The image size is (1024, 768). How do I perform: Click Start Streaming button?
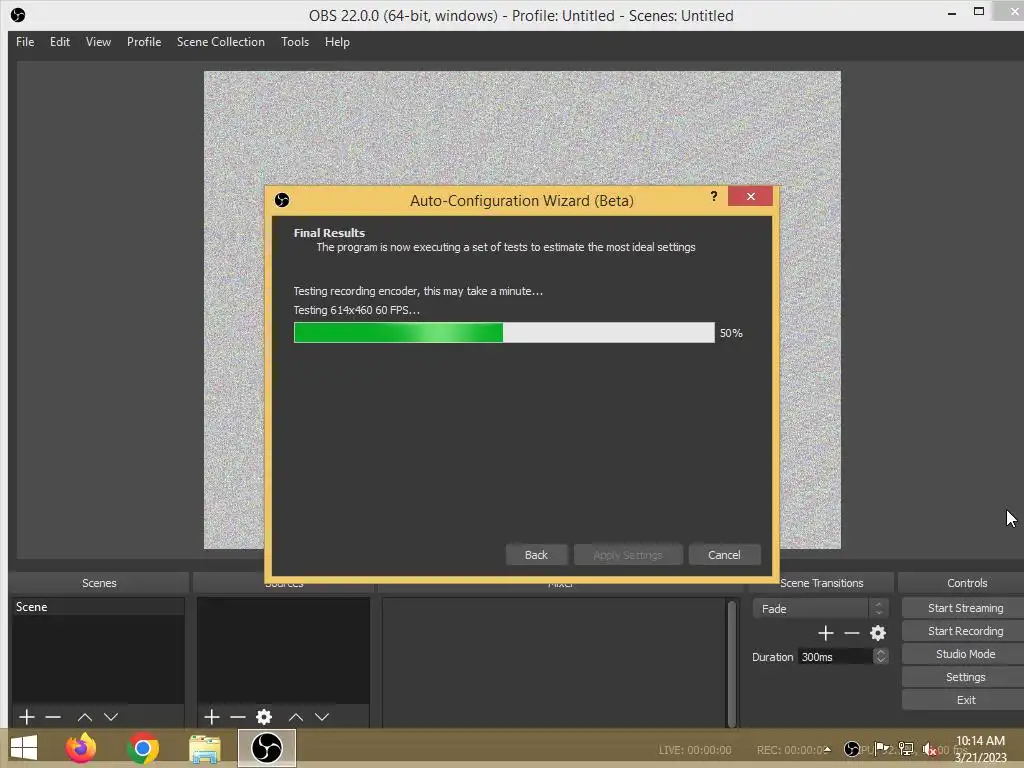click(965, 608)
